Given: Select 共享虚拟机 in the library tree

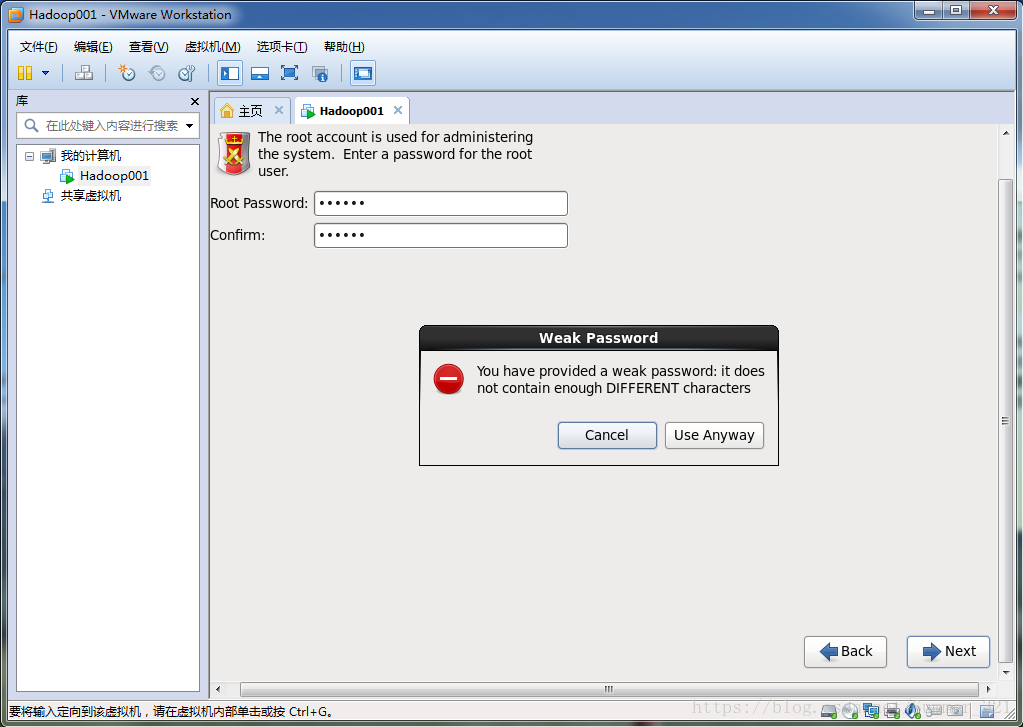Looking at the screenshot, I should pos(91,196).
